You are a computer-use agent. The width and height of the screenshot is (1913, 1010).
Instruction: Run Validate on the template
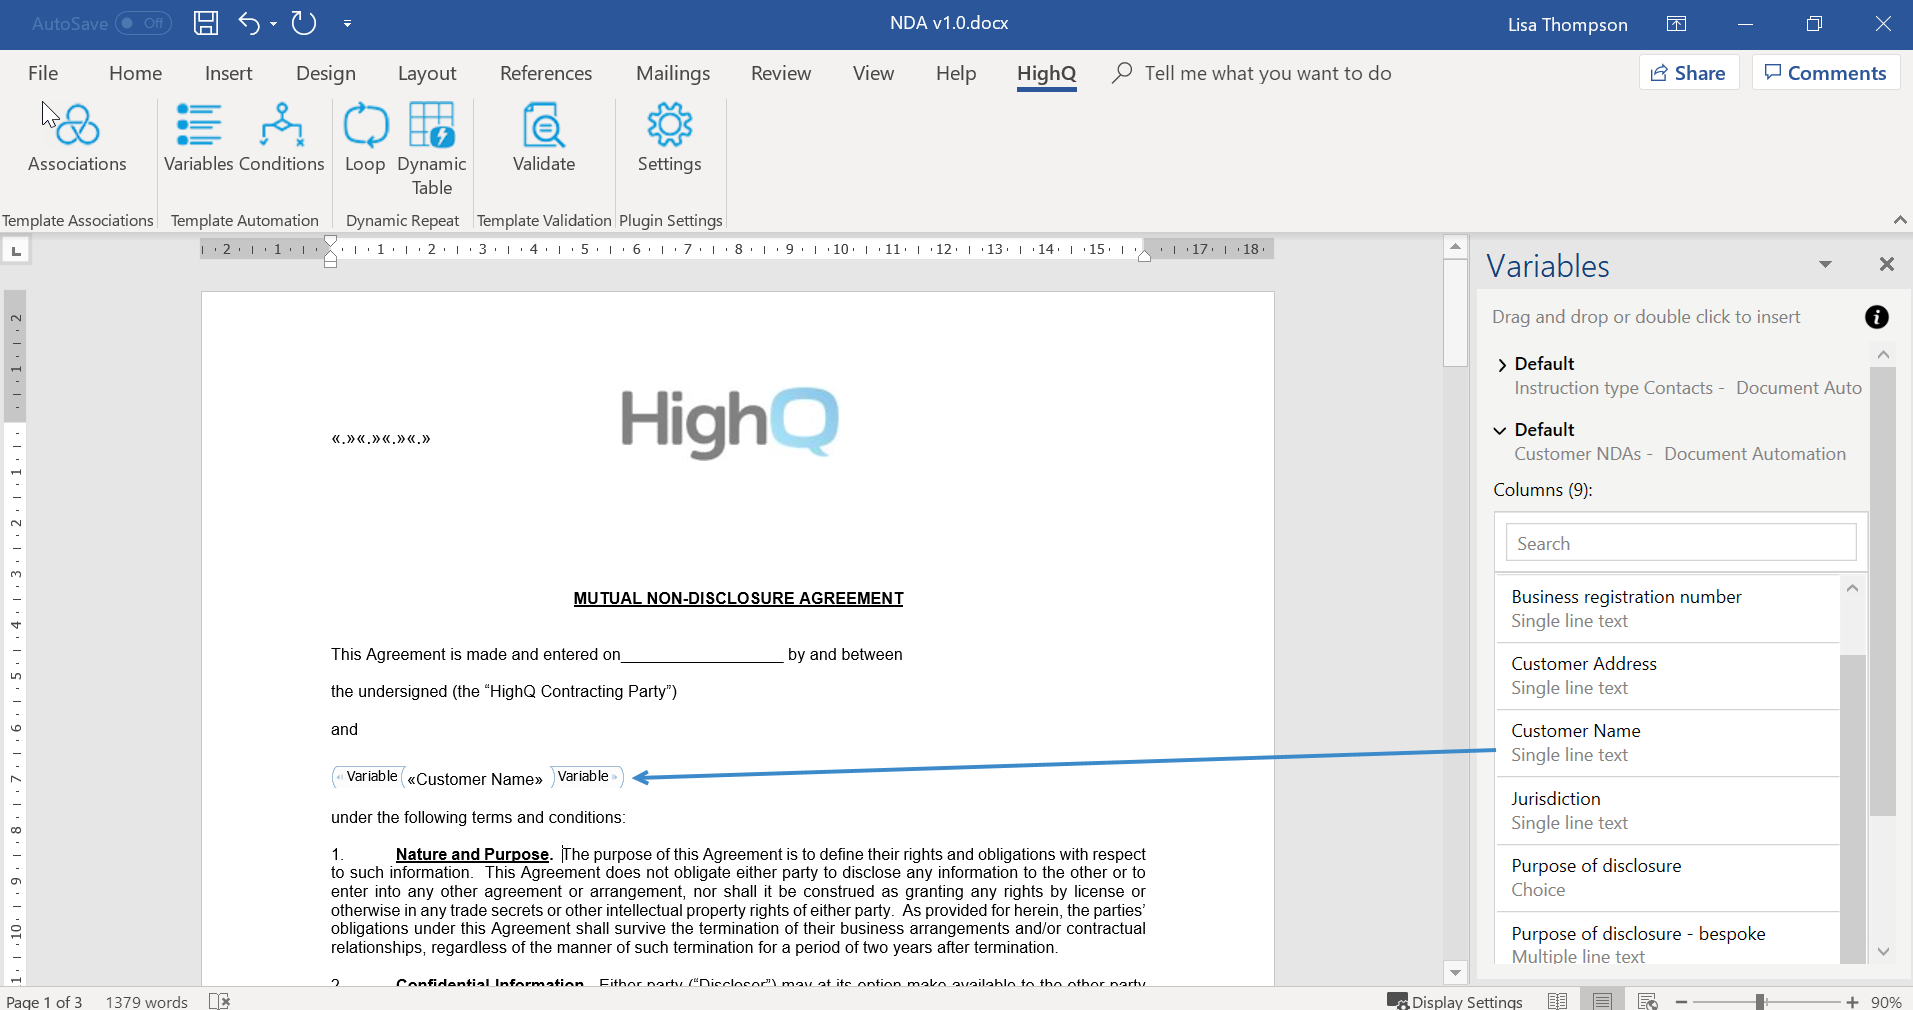click(x=544, y=138)
